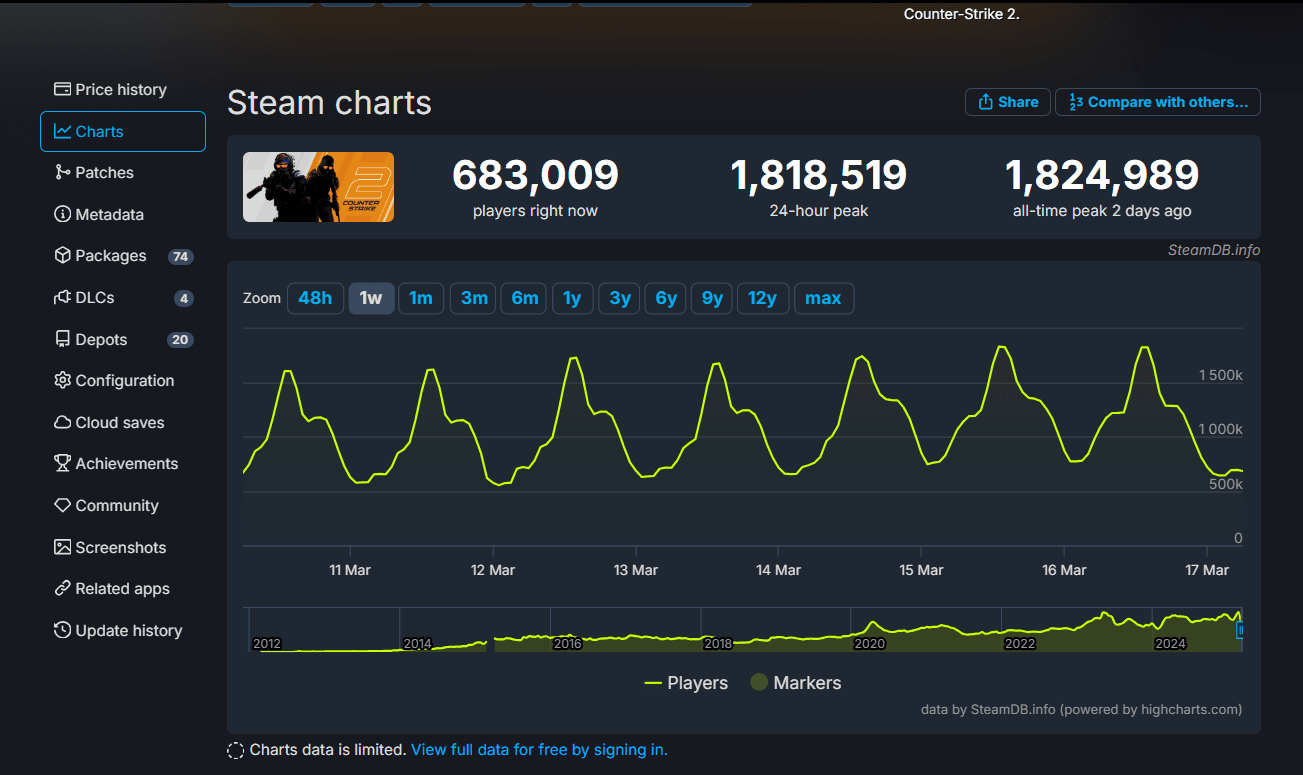Click the Charts line-graph icon in sidebar
This screenshot has width=1303, height=775.
62,131
